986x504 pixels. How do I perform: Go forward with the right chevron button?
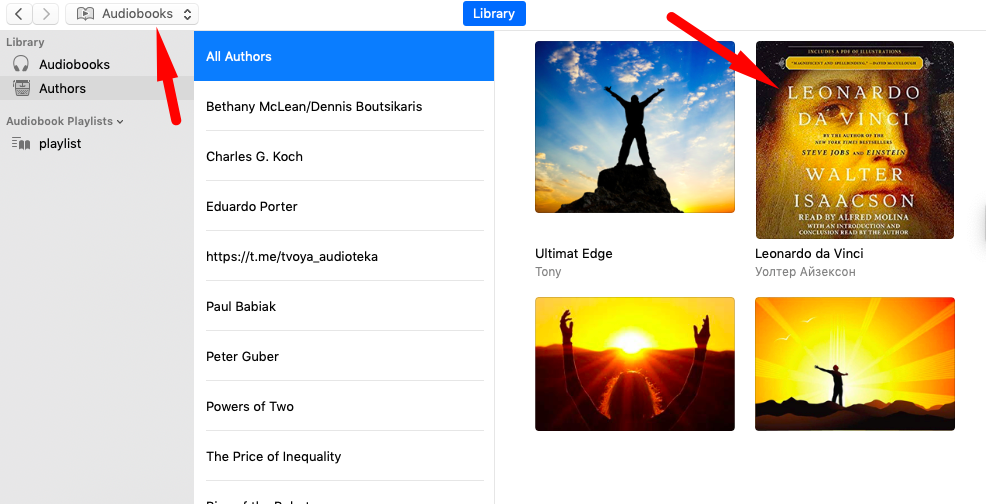(x=46, y=13)
